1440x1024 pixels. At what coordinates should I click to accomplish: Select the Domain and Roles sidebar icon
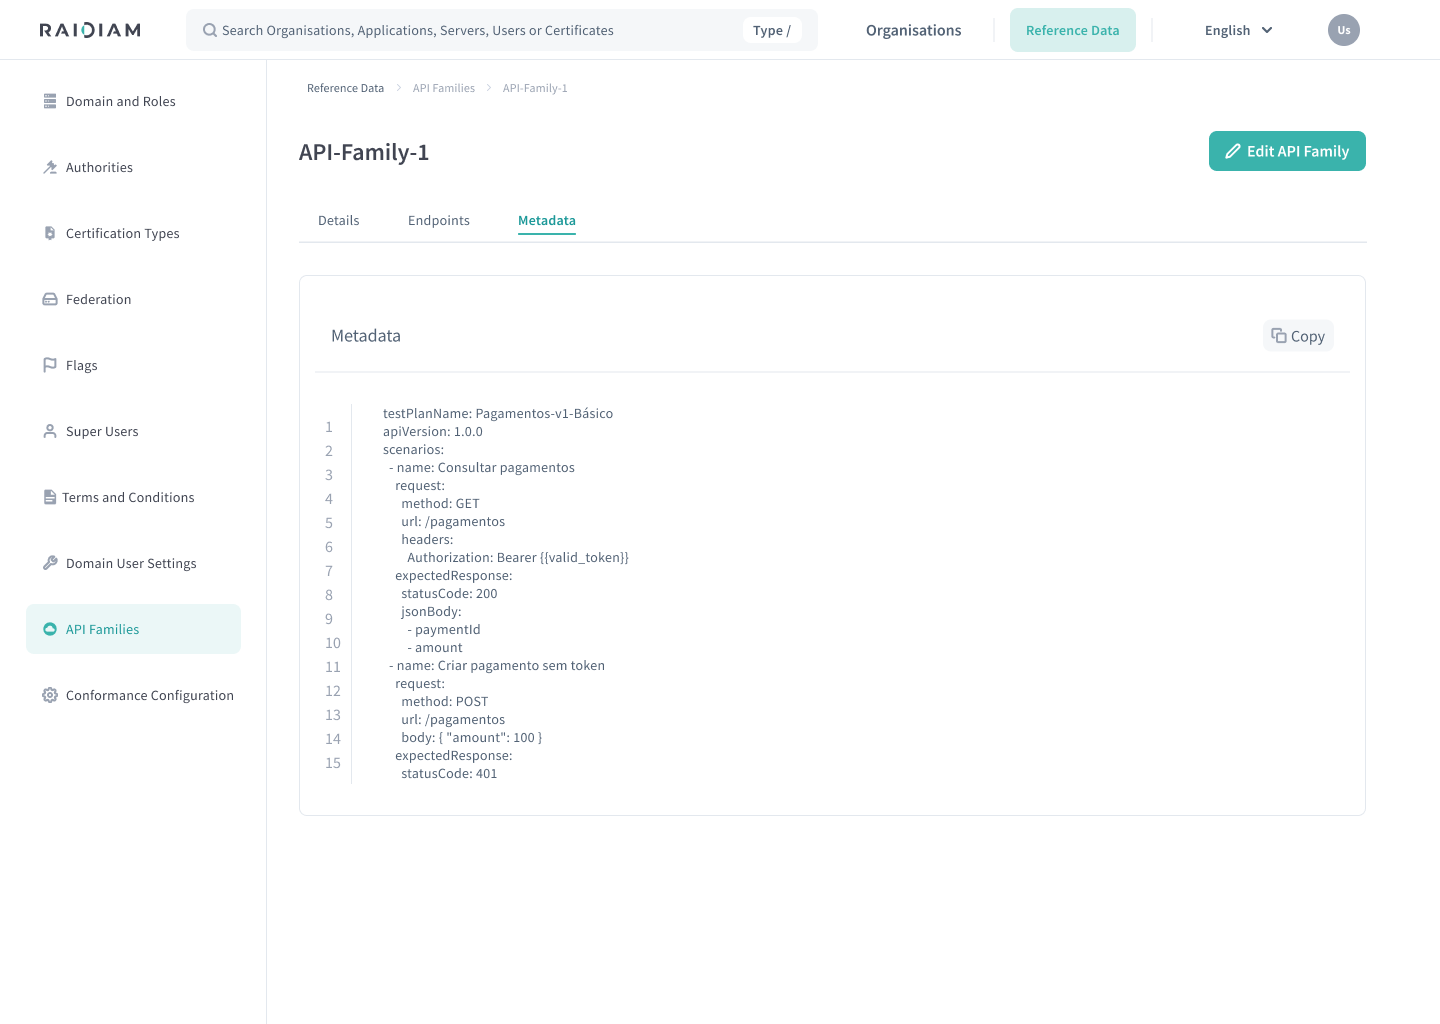click(50, 100)
